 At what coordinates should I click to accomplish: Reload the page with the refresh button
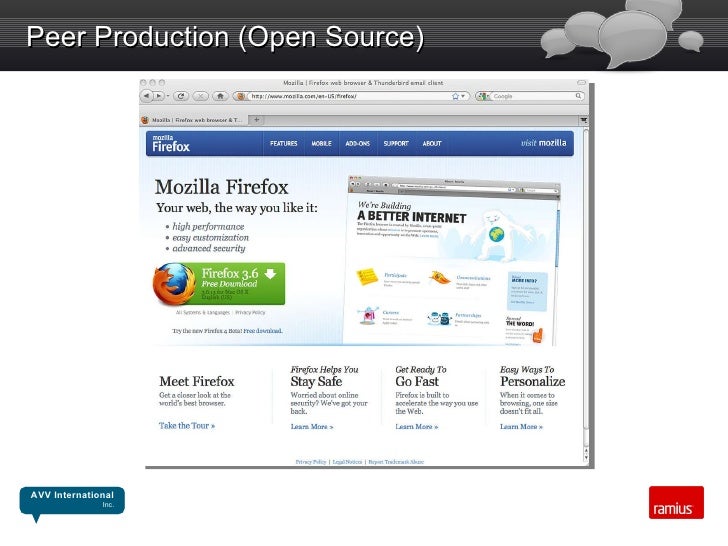(x=181, y=96)
